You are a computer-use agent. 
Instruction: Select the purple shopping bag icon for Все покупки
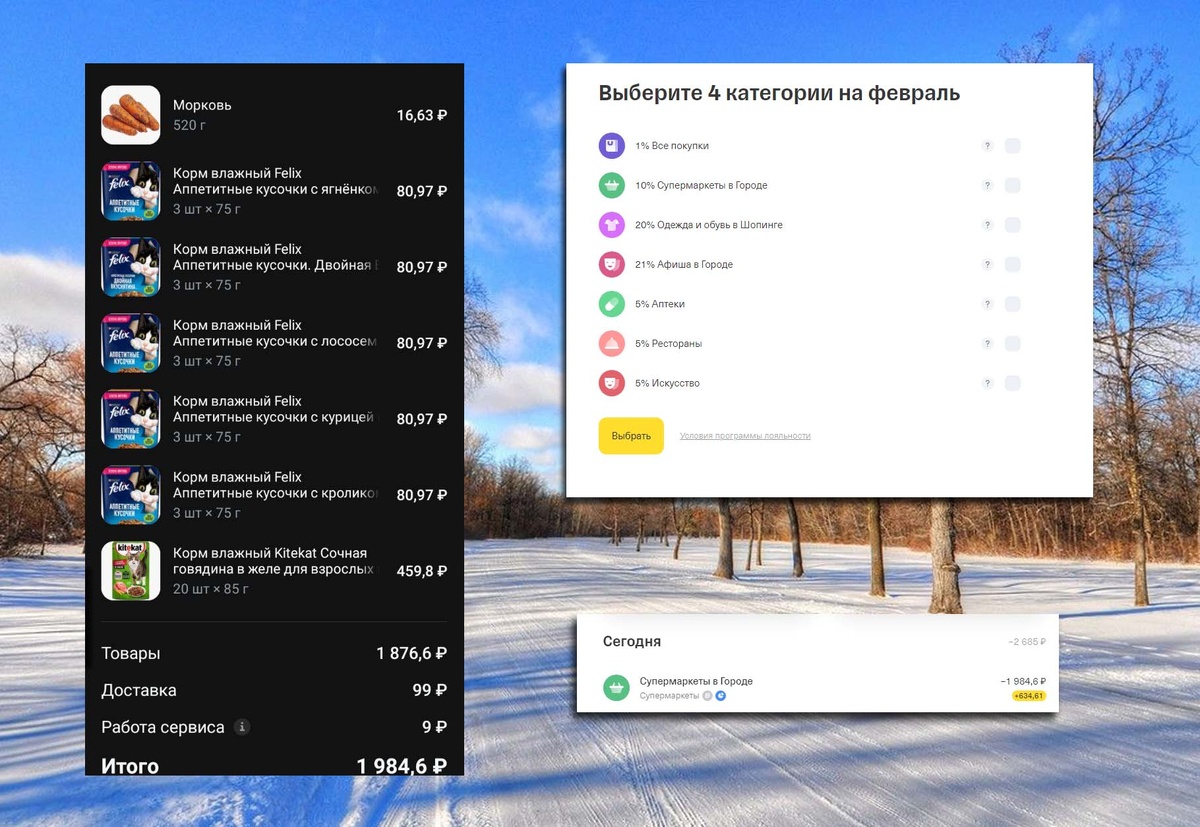(611, 145)
